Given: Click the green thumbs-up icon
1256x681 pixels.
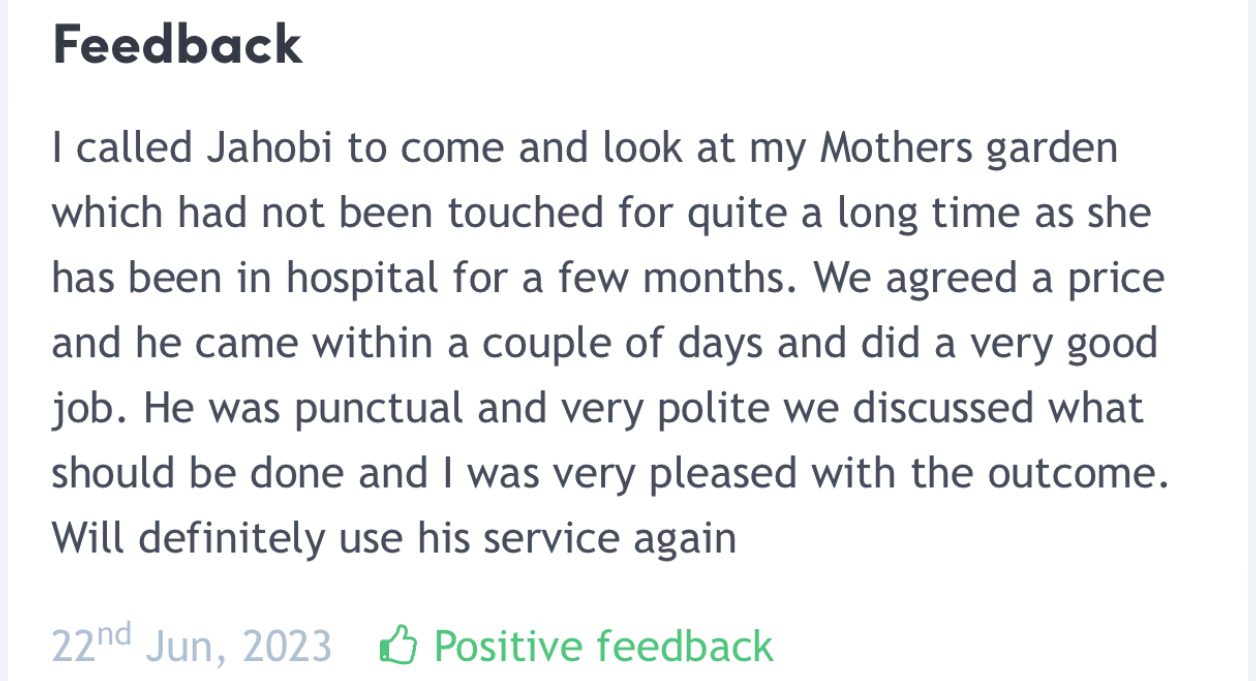Looking at the screenshot, I should click(x=398, y=645).
